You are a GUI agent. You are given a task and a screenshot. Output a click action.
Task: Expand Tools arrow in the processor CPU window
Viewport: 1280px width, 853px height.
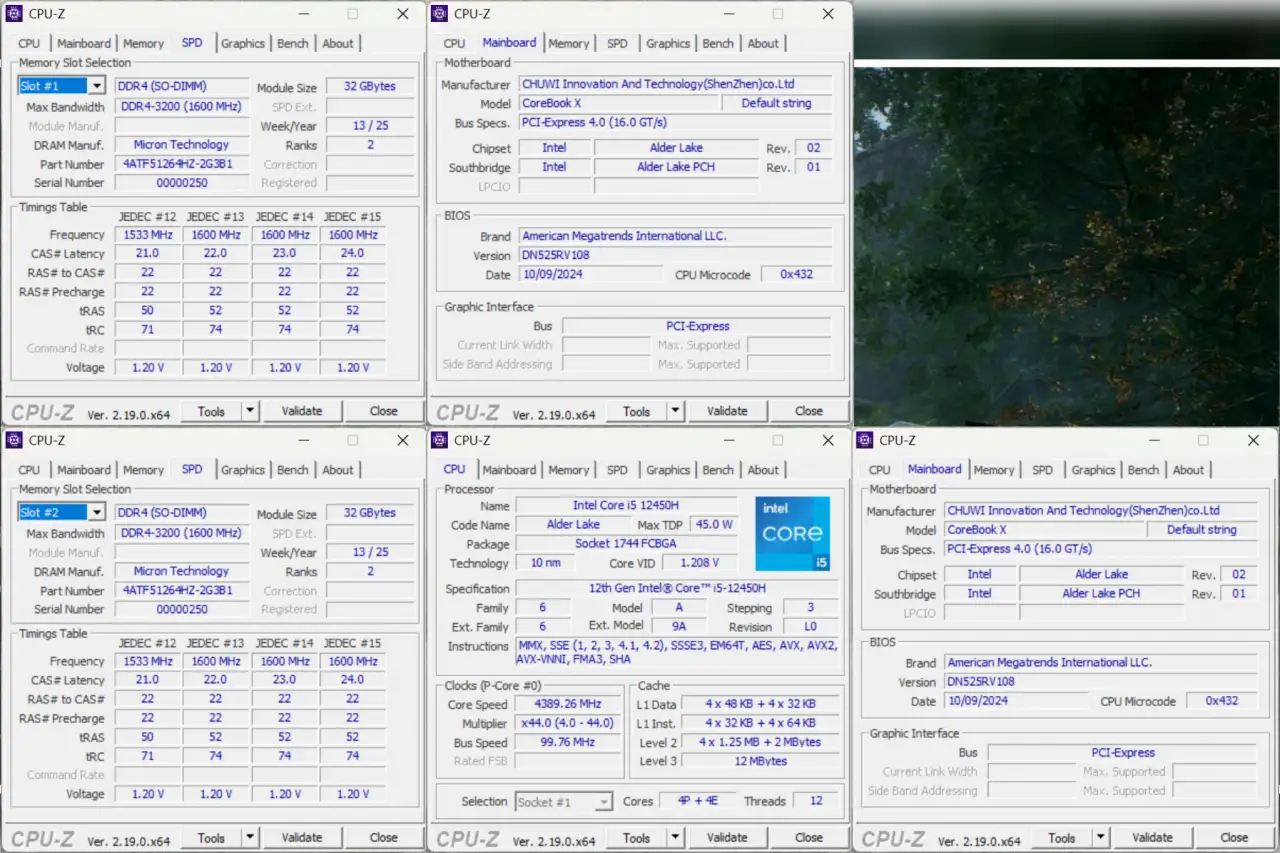[x=675, y=838]
